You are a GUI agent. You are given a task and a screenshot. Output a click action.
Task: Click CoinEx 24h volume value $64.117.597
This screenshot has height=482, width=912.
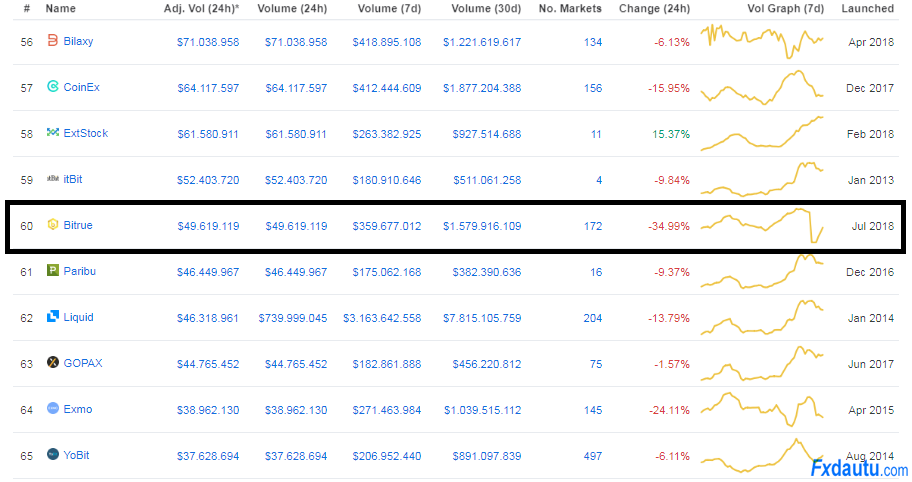(x=296, y=88)
